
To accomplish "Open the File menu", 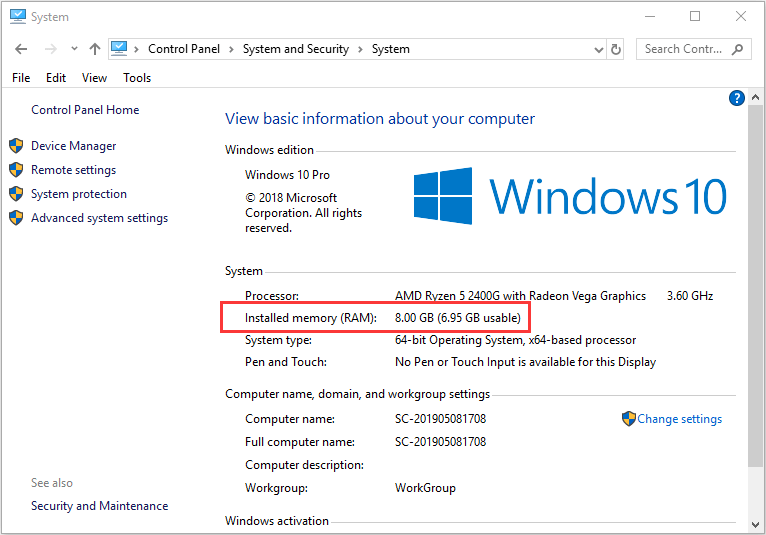I will click(21, 78).
